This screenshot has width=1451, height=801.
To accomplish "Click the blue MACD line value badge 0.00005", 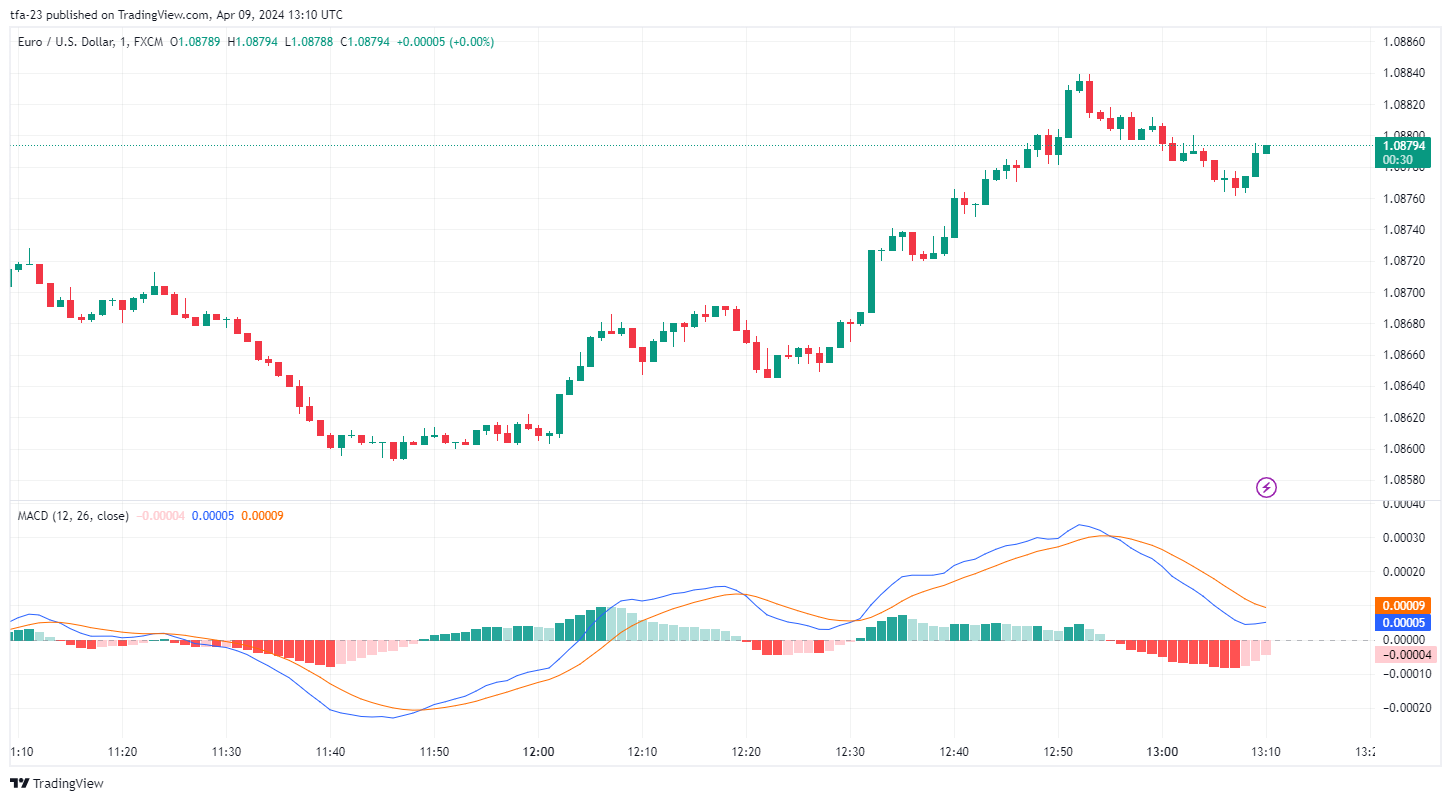I will pos(1402,622).
